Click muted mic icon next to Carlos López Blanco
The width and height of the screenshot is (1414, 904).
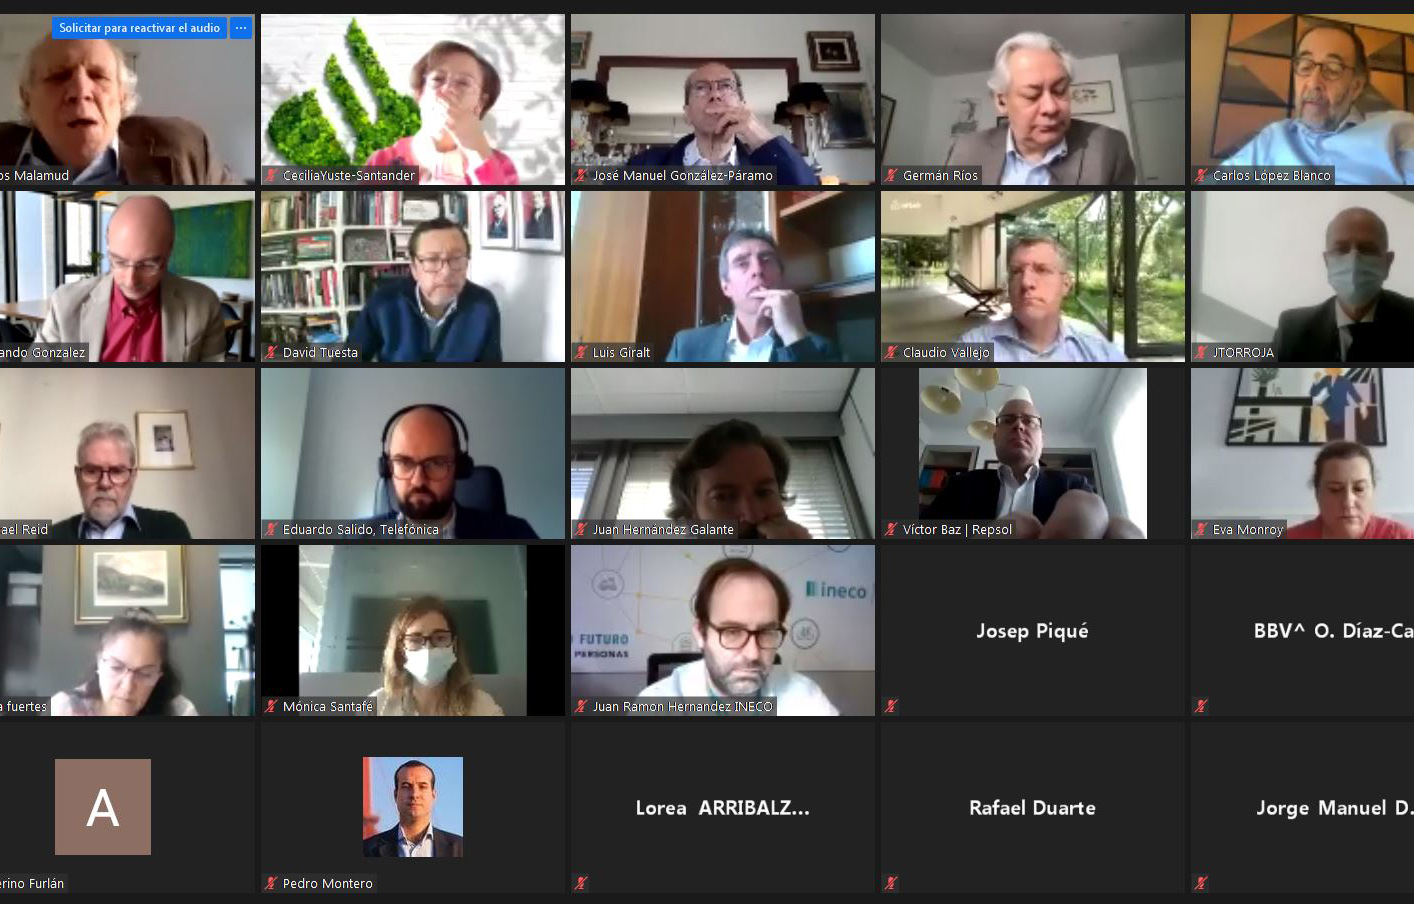pyautogui.click(x=1201, y=175)
